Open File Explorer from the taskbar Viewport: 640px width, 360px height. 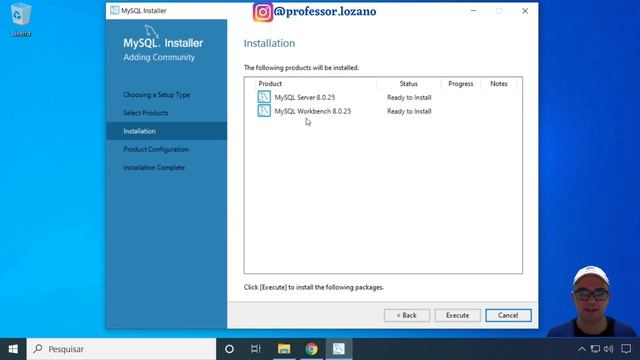tap(284, 349)
